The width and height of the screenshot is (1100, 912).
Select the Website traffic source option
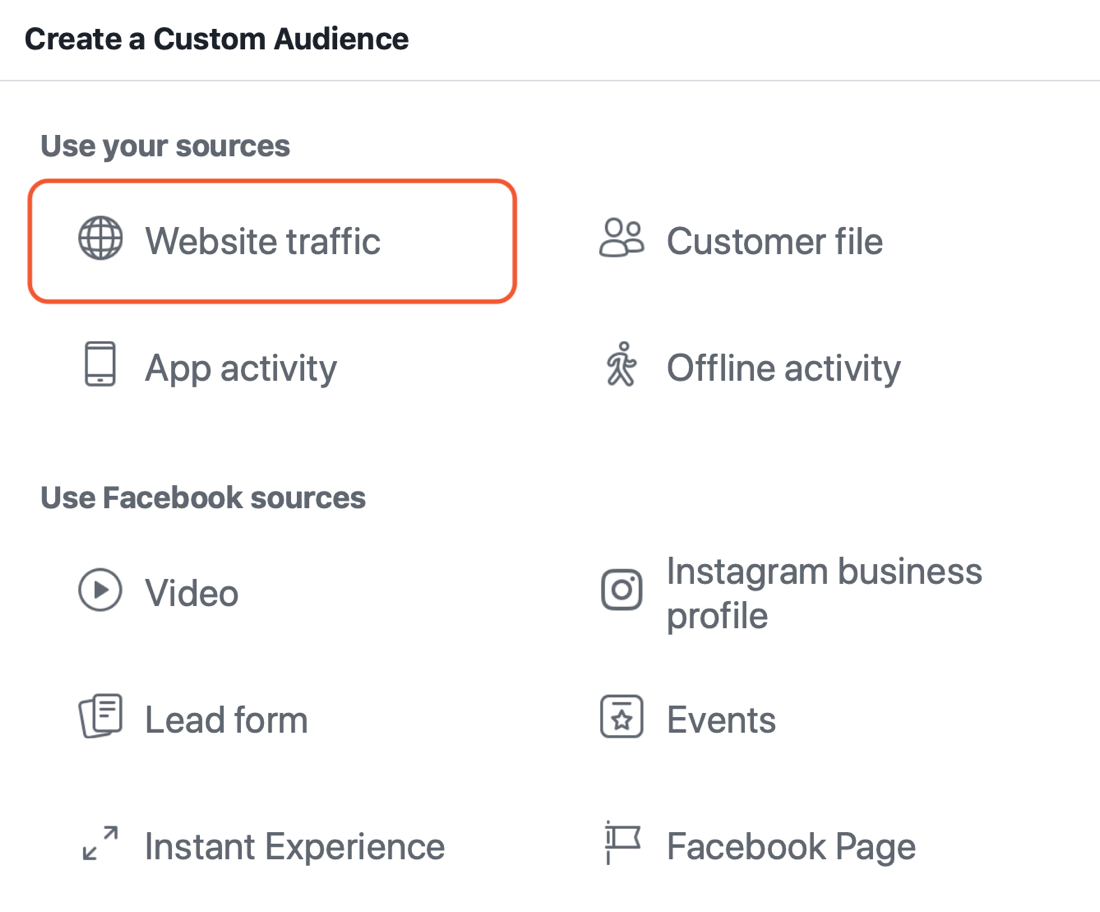pyautogui.click(x=262, y=241)
